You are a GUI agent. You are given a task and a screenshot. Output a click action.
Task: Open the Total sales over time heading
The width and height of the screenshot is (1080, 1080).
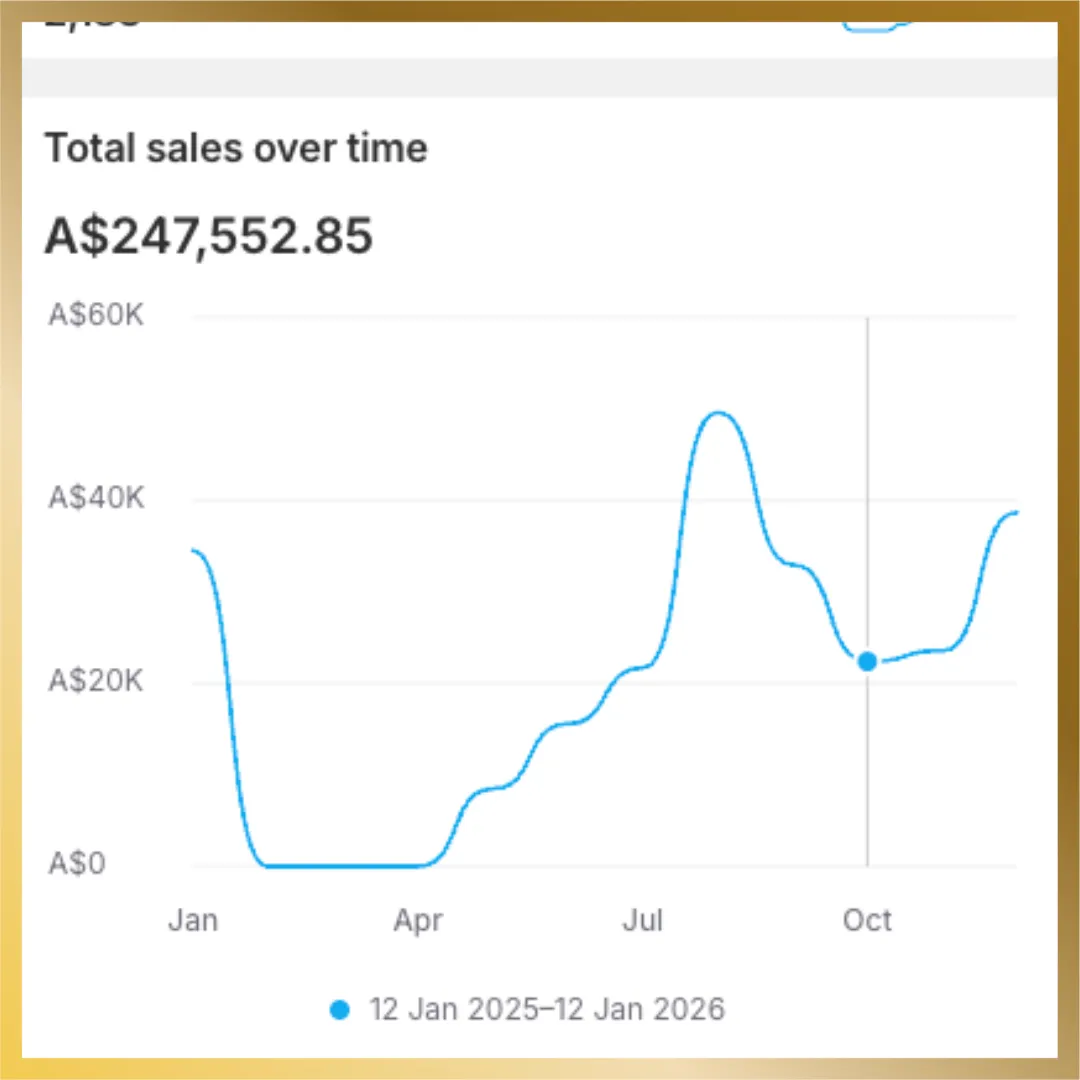(236, 148)
